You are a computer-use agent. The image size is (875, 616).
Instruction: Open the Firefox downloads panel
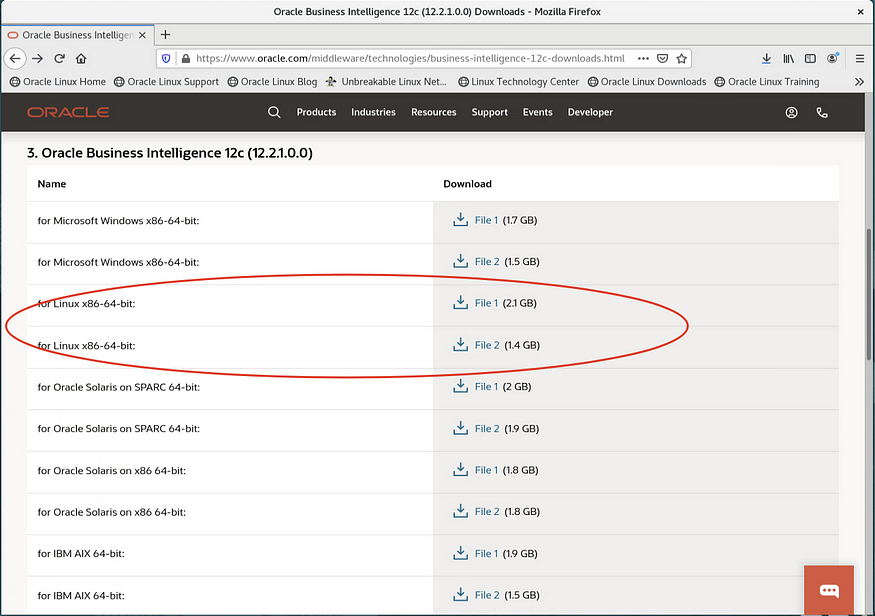coord(766,59)
